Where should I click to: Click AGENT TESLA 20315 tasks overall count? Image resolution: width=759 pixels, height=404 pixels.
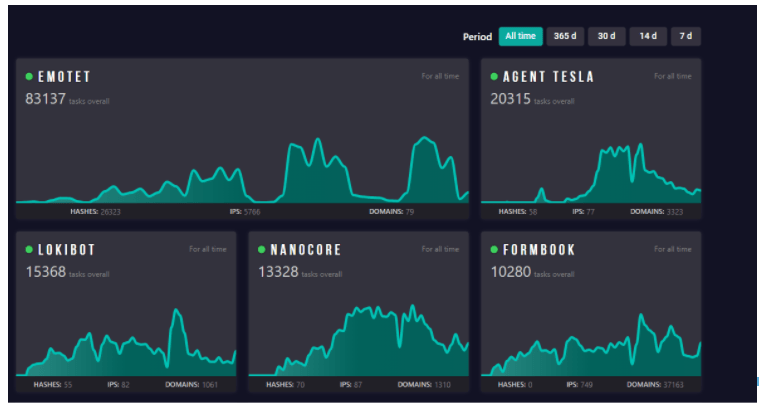click(x=532, y=99)
